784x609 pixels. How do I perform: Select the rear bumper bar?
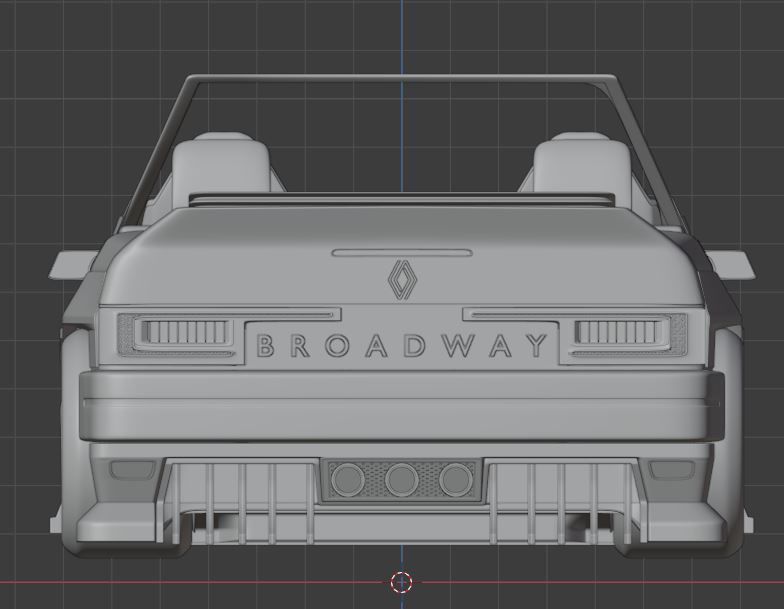[x=402, y=406]
